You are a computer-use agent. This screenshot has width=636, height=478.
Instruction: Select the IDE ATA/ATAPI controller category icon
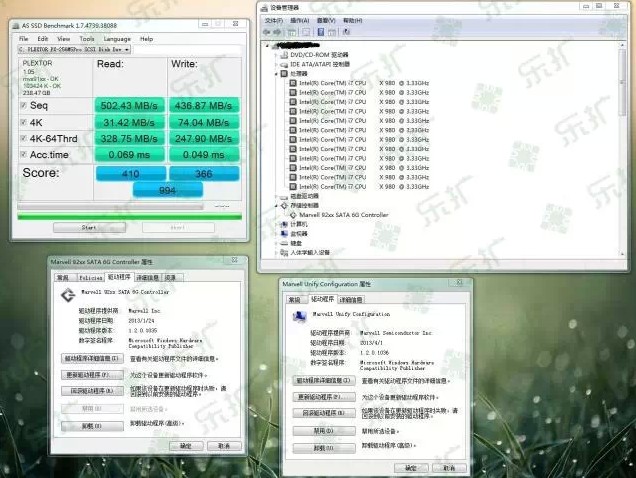tap(284, 65)
